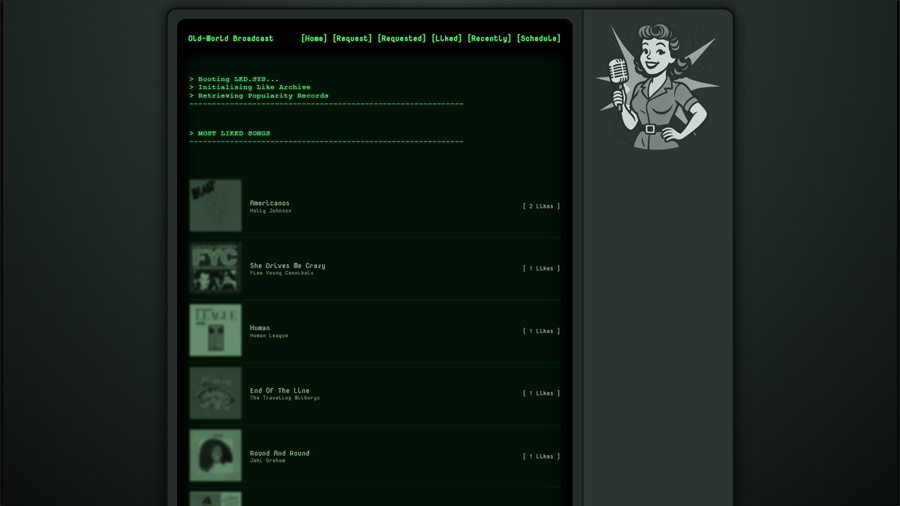Click the likes count for Human
This screenshot has height=506, width=900.
pos(541,331)
